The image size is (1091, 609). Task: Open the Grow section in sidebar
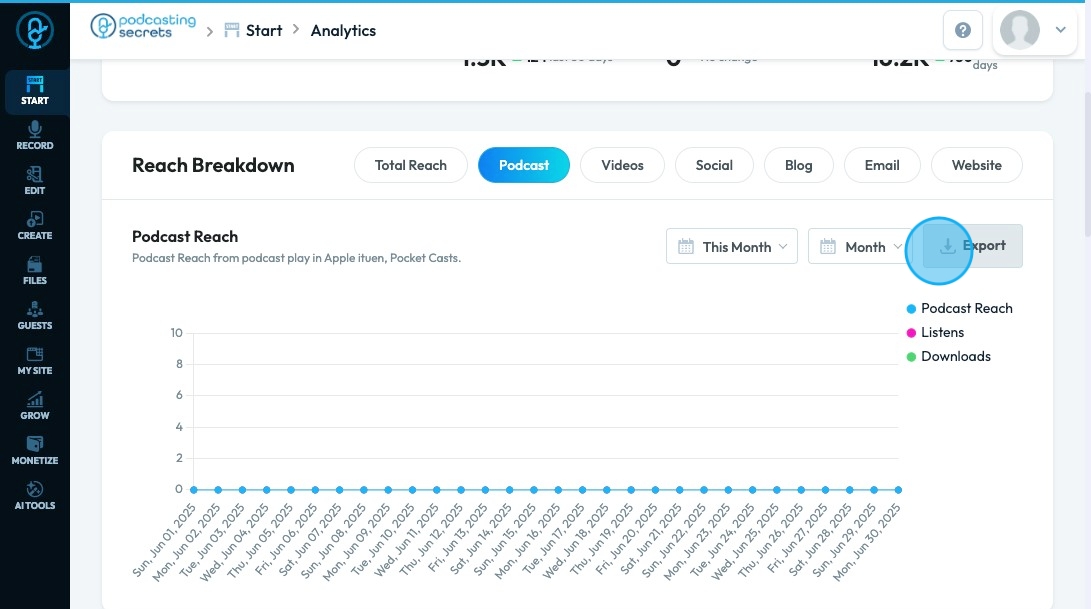35,406
